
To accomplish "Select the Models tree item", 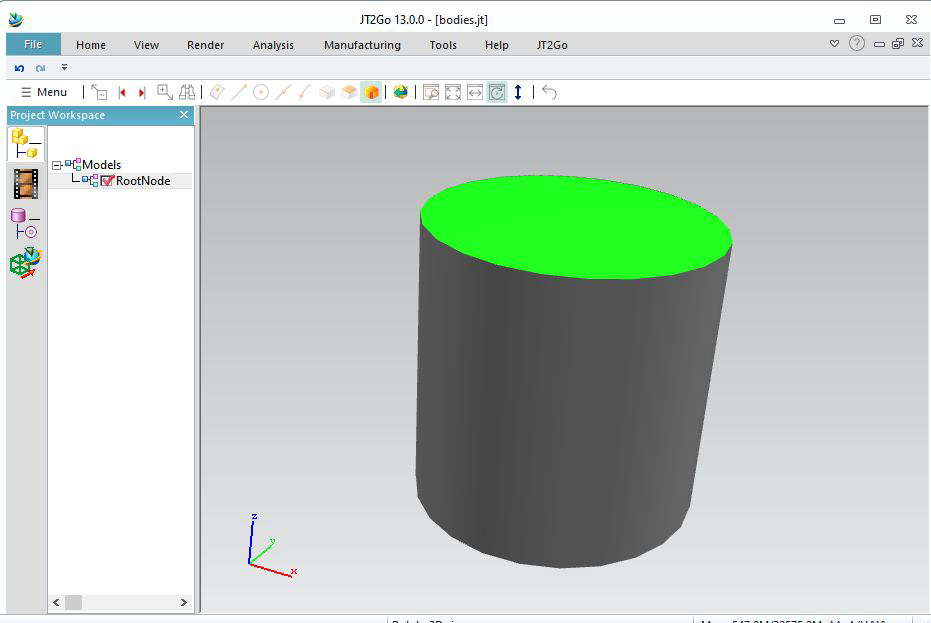I will point(102,165).
